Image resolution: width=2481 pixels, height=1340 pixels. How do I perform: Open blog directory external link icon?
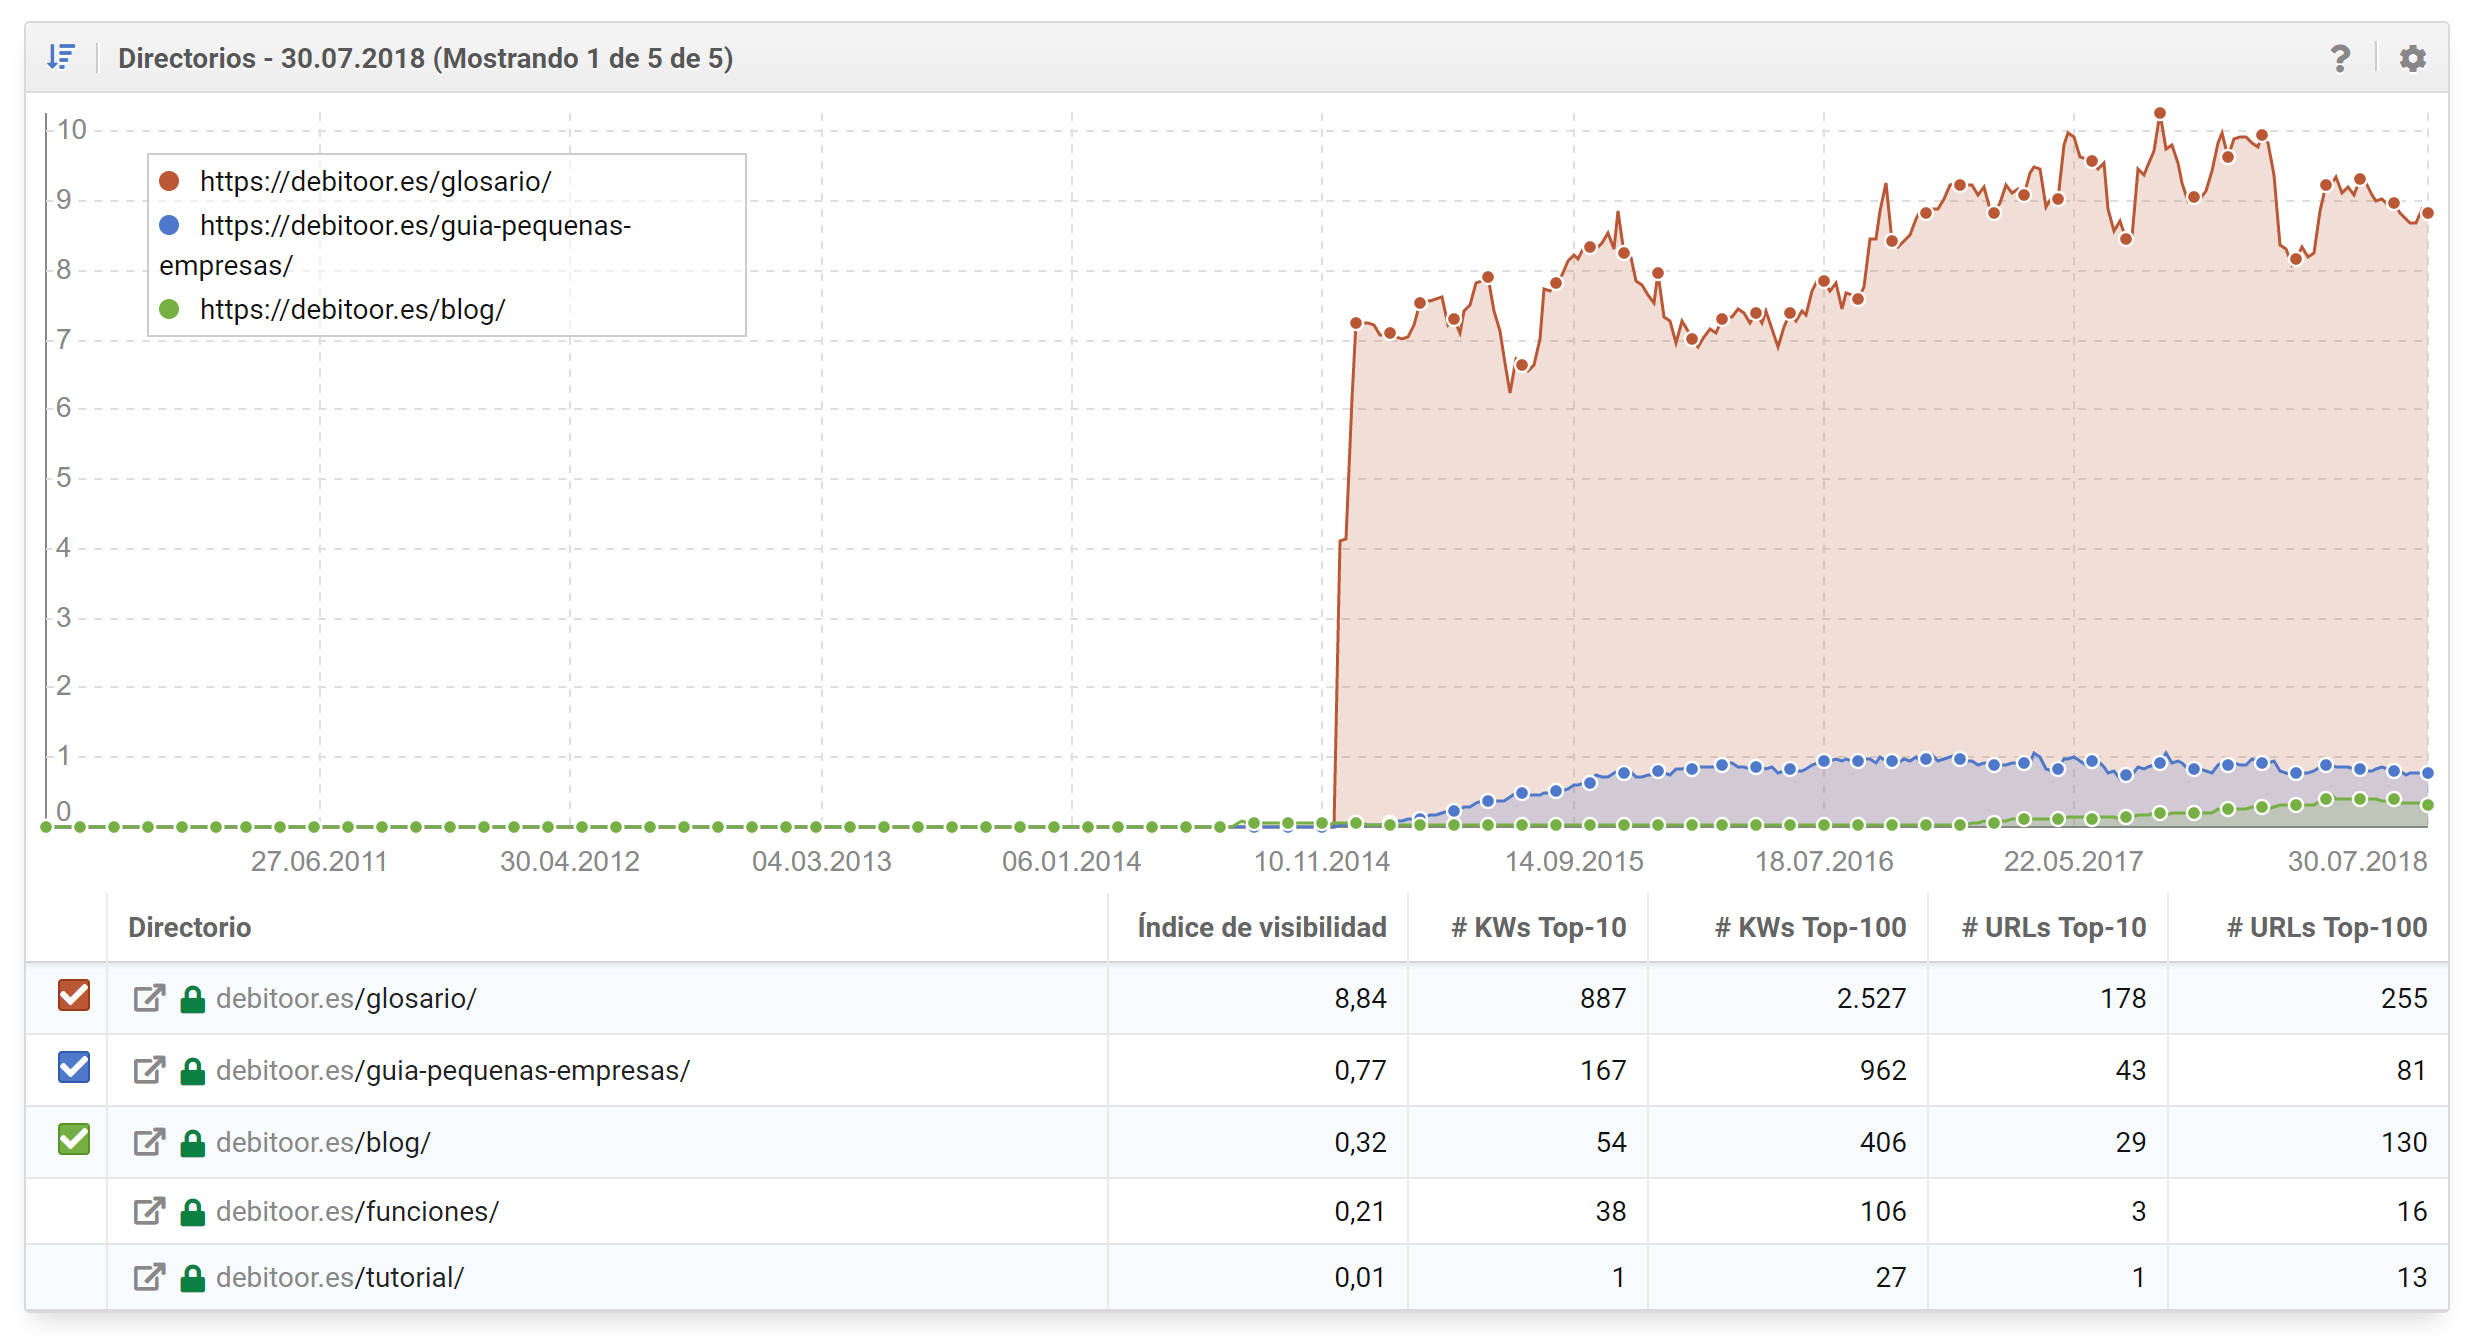pyautogui.click(x=149, y=1142)
